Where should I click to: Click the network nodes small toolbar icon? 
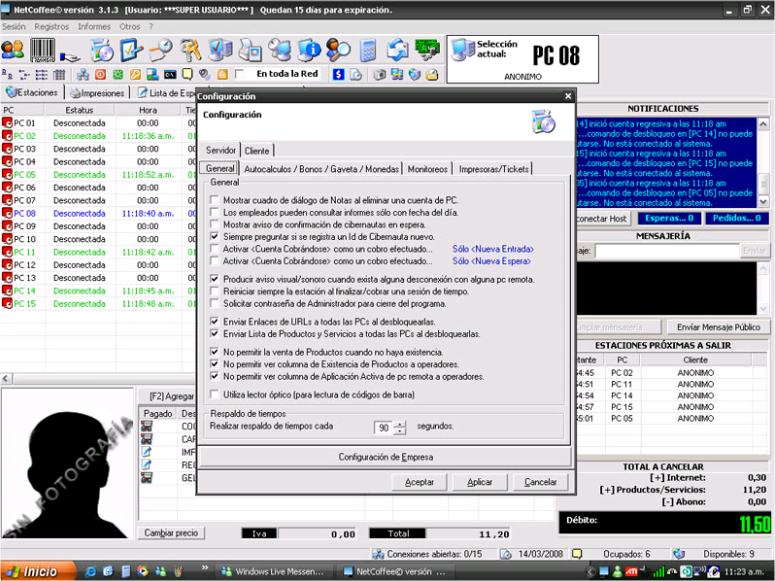(x=83, y=75)
